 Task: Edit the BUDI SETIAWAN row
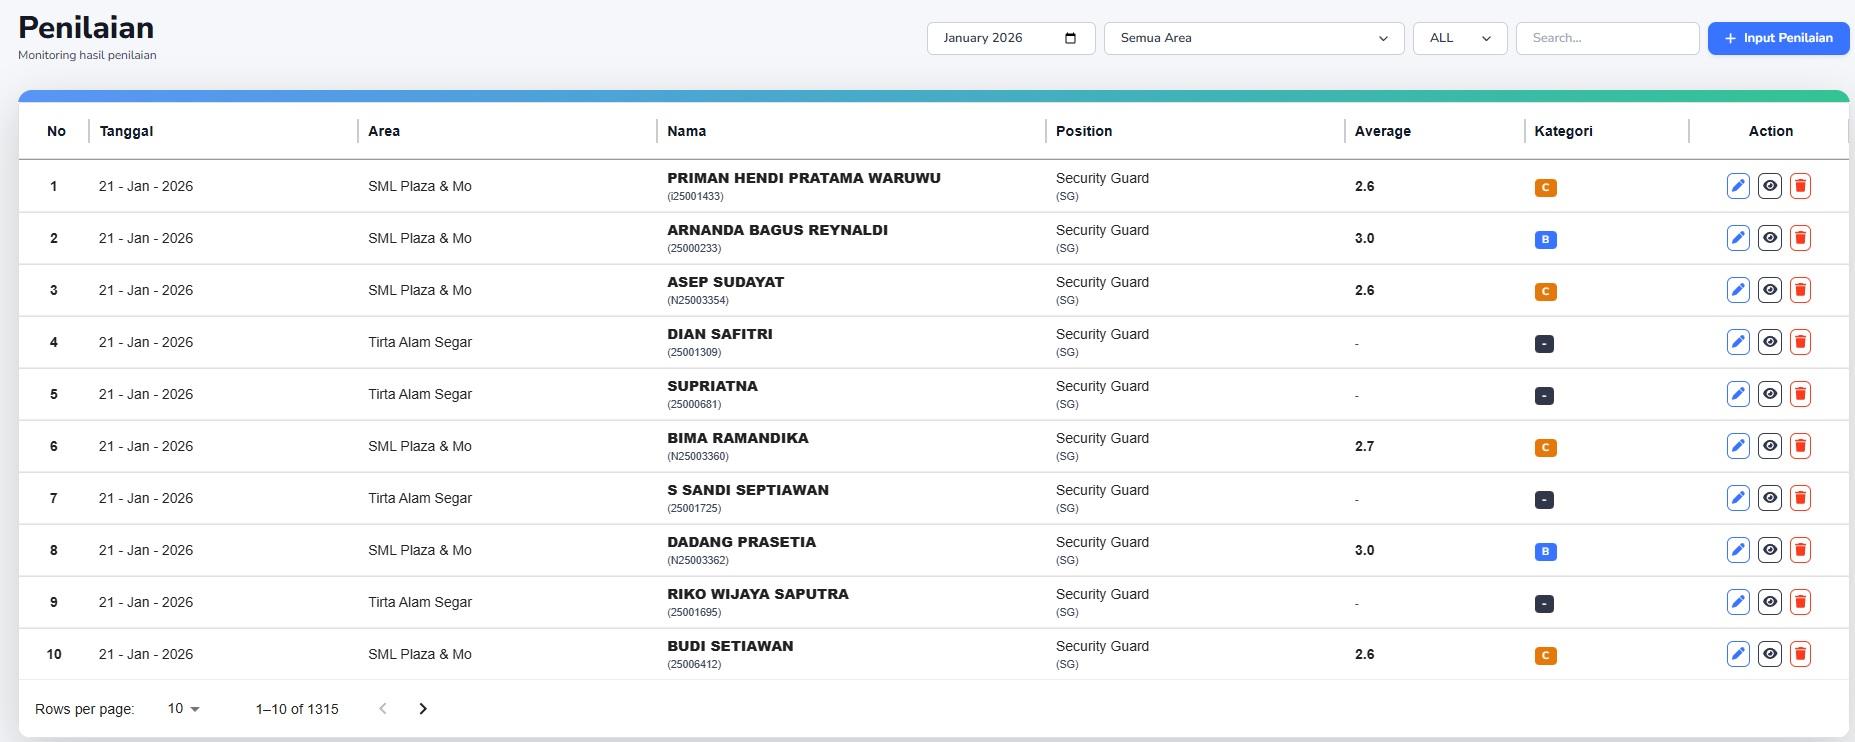[1738, 654]
